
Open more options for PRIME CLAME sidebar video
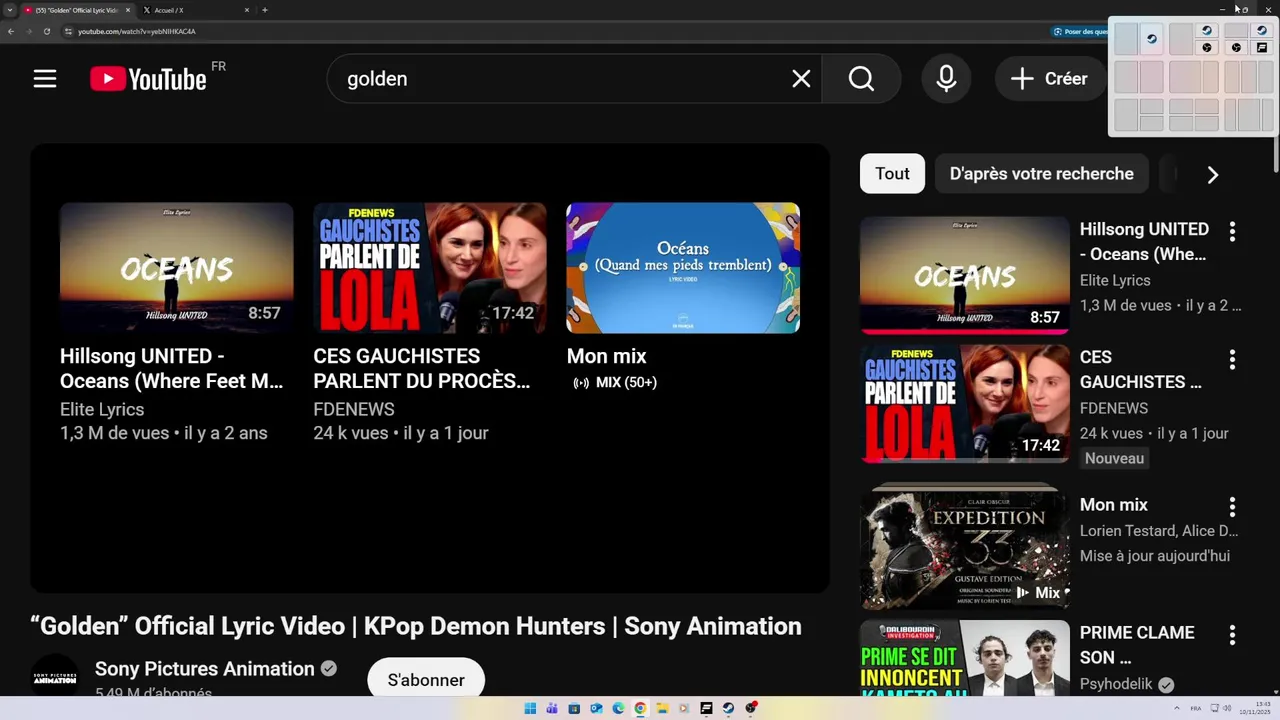pyautogui.click(x=1232, y=635)
